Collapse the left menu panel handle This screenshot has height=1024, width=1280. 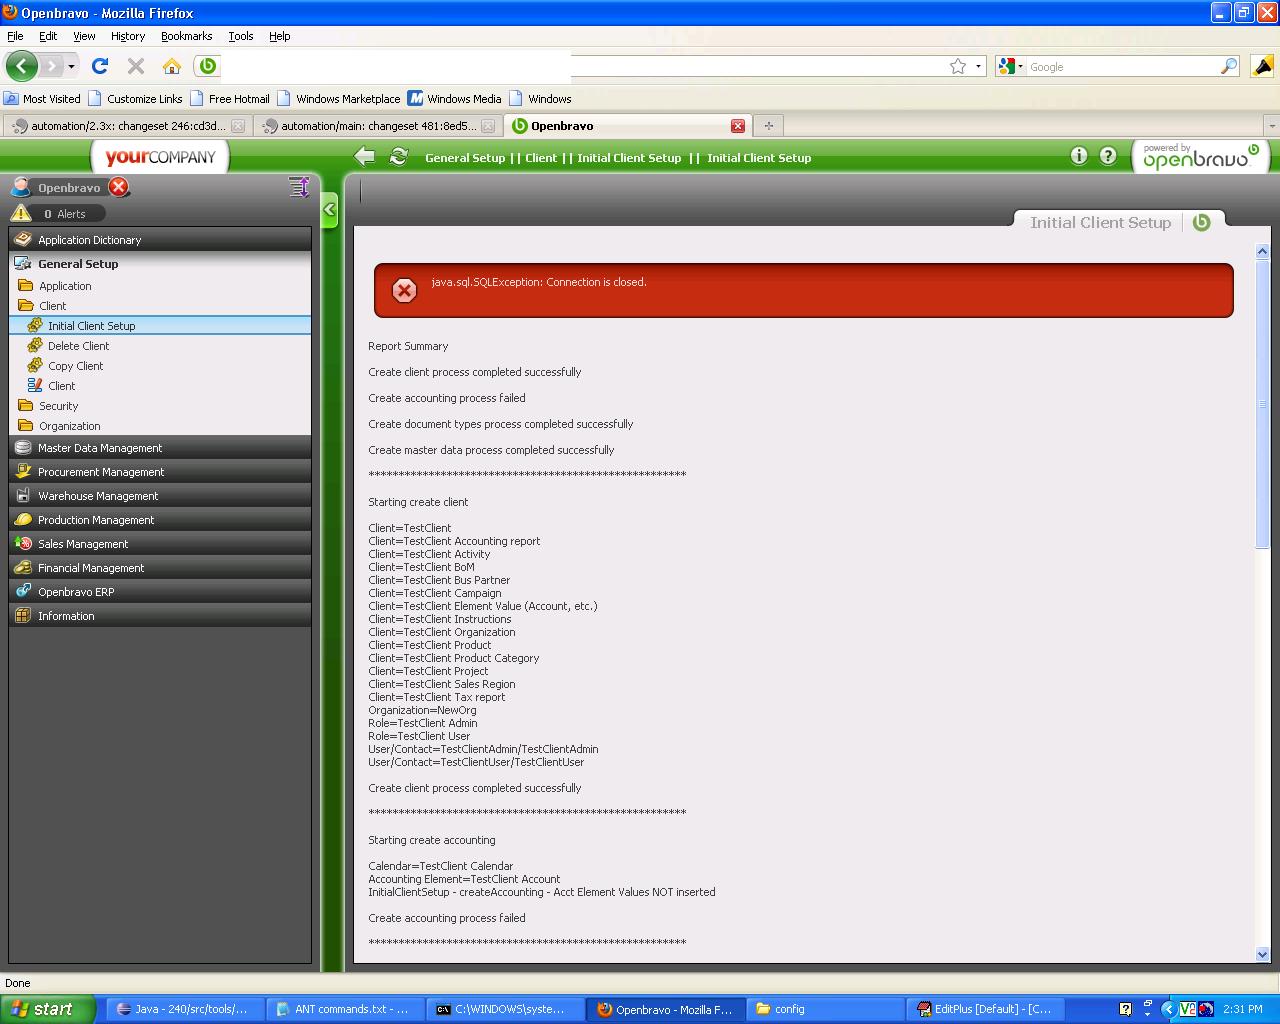coord(329,210)
